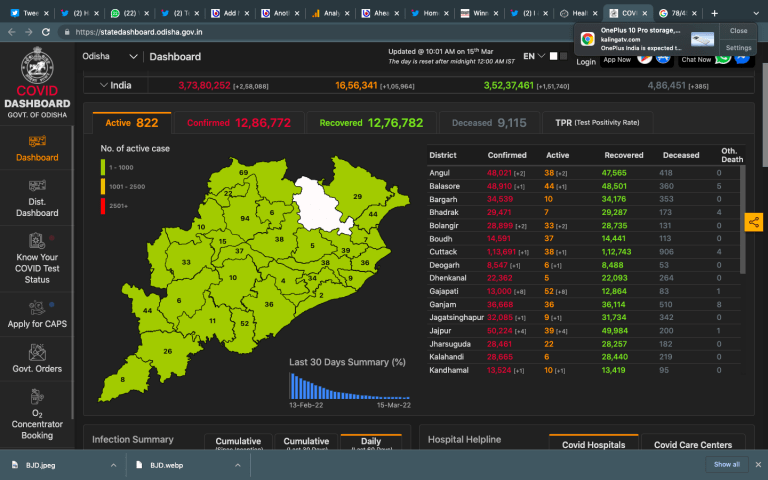Click the Last 30 Days Summary bar chart

coord(350,386)
